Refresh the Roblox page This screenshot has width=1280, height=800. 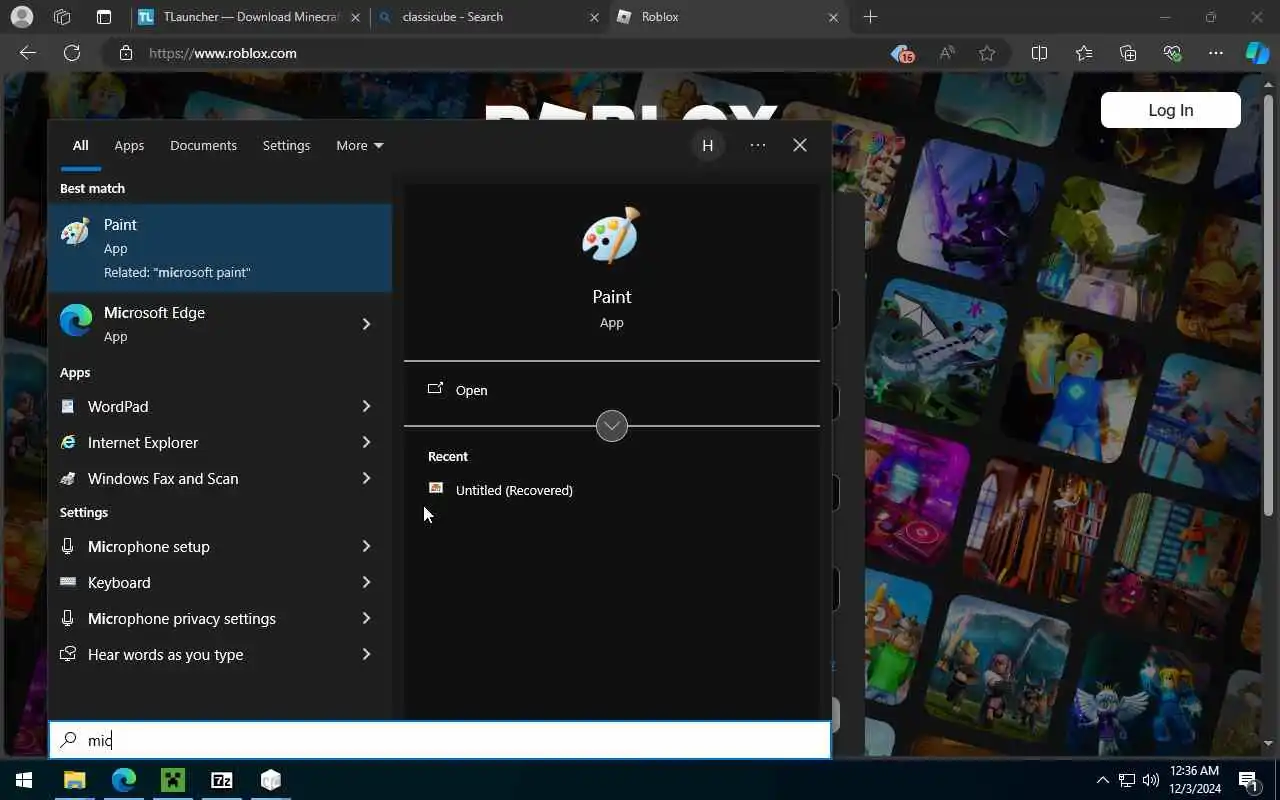pos(72,53)
